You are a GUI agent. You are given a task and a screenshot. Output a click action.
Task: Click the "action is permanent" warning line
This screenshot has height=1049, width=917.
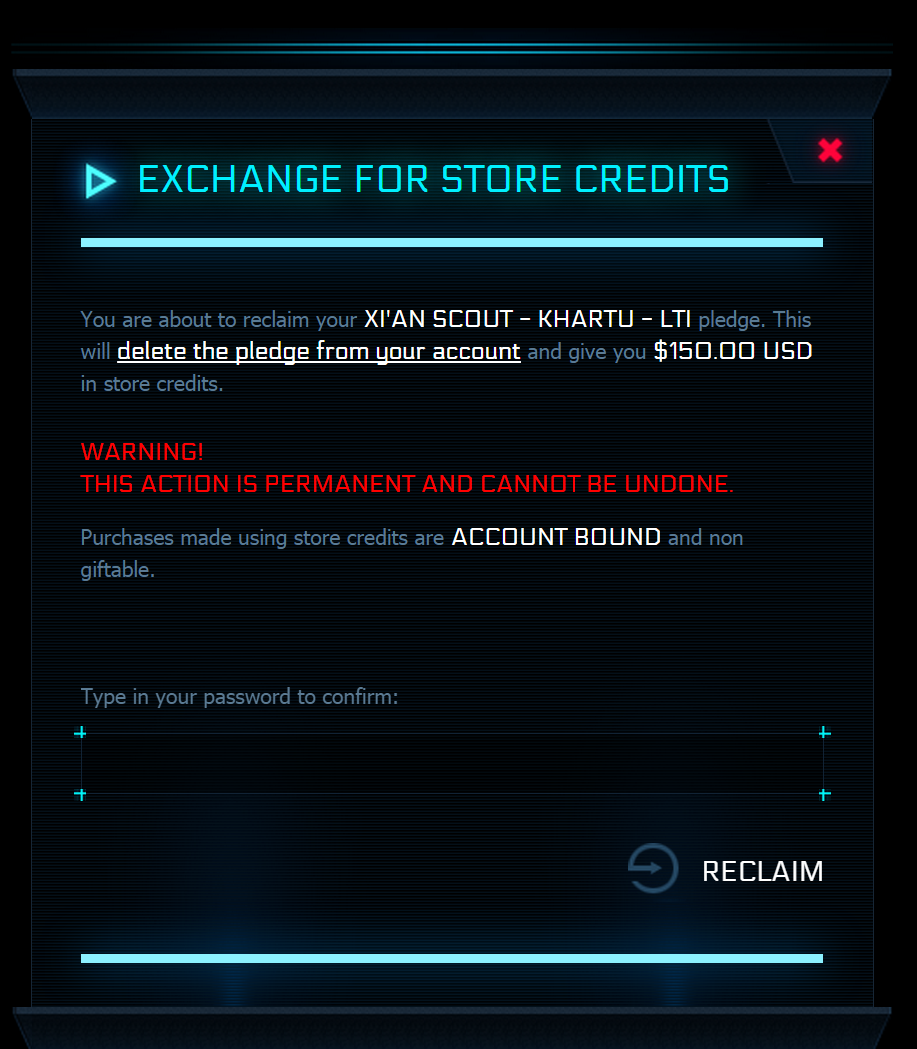pyautogui.click(x=407, y=484)
